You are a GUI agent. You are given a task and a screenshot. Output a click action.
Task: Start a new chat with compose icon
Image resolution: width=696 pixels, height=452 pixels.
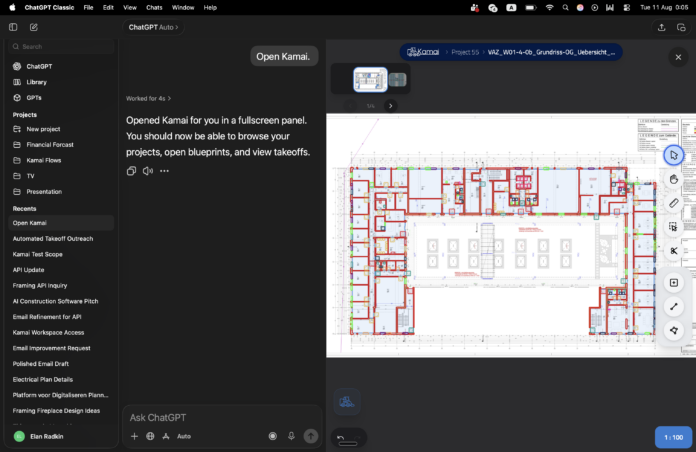tap(34, 27)
